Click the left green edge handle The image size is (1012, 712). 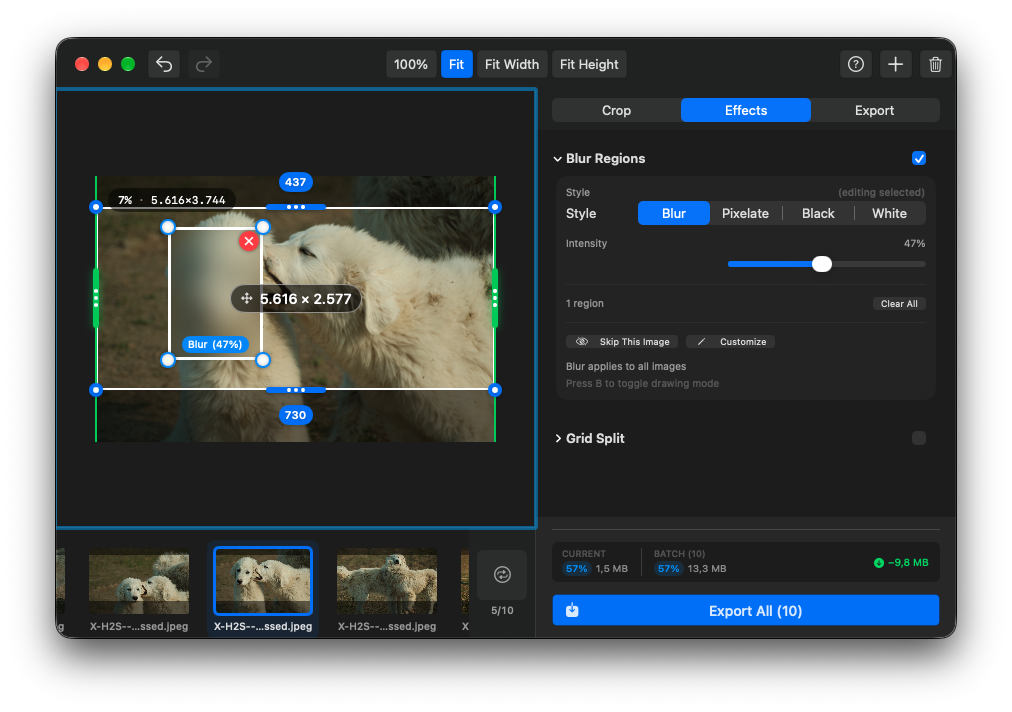tap(96, 298)
